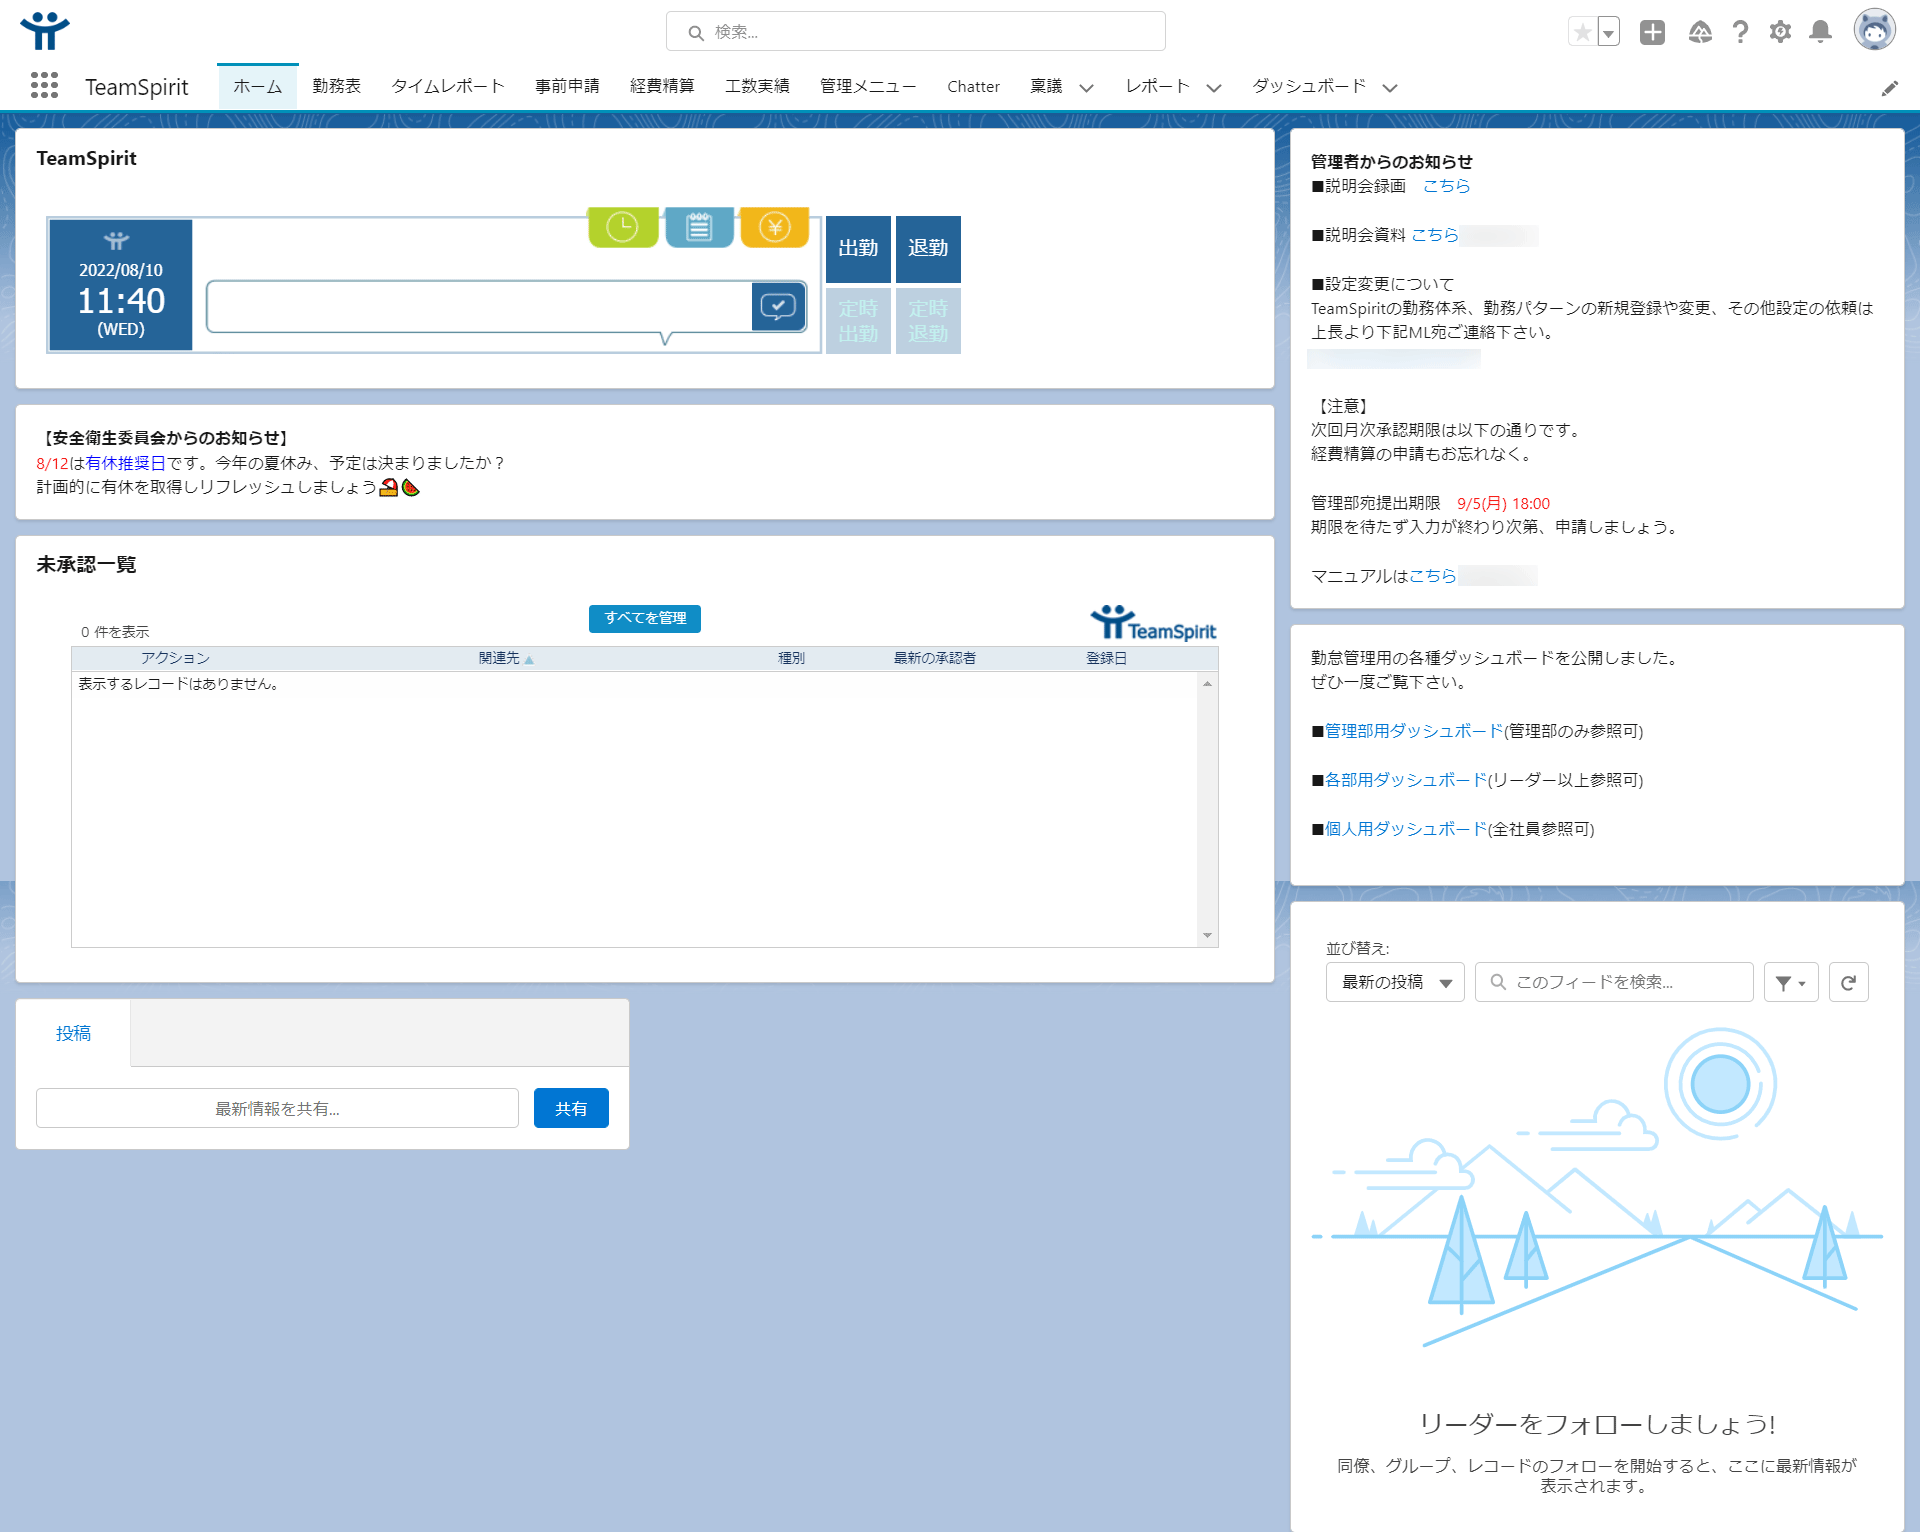Open the global actions plus icon
This screenshot has height=1532, width=1920.
click(x=1652, y=32)
